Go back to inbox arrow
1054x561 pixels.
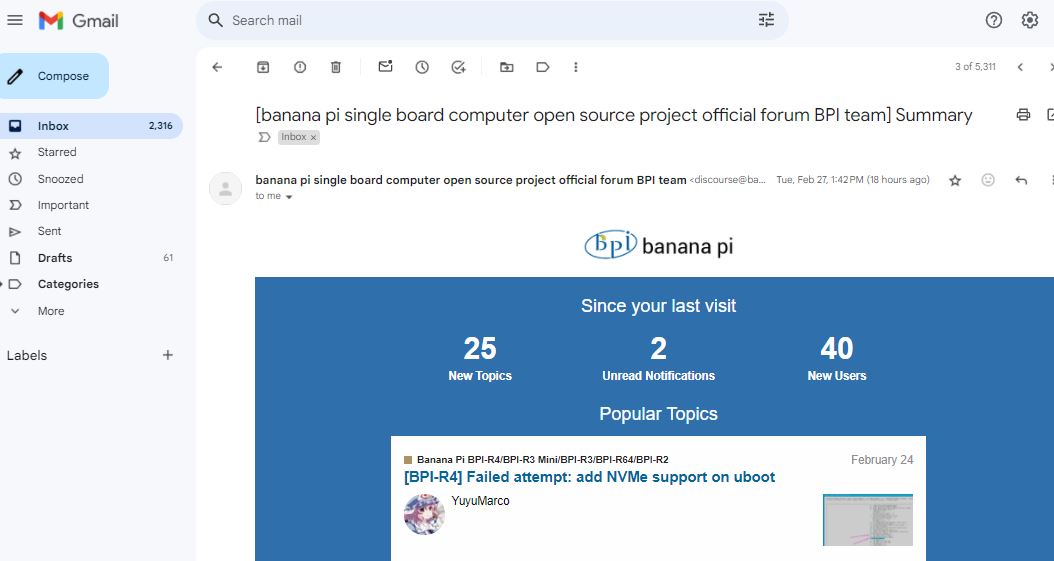217,67
